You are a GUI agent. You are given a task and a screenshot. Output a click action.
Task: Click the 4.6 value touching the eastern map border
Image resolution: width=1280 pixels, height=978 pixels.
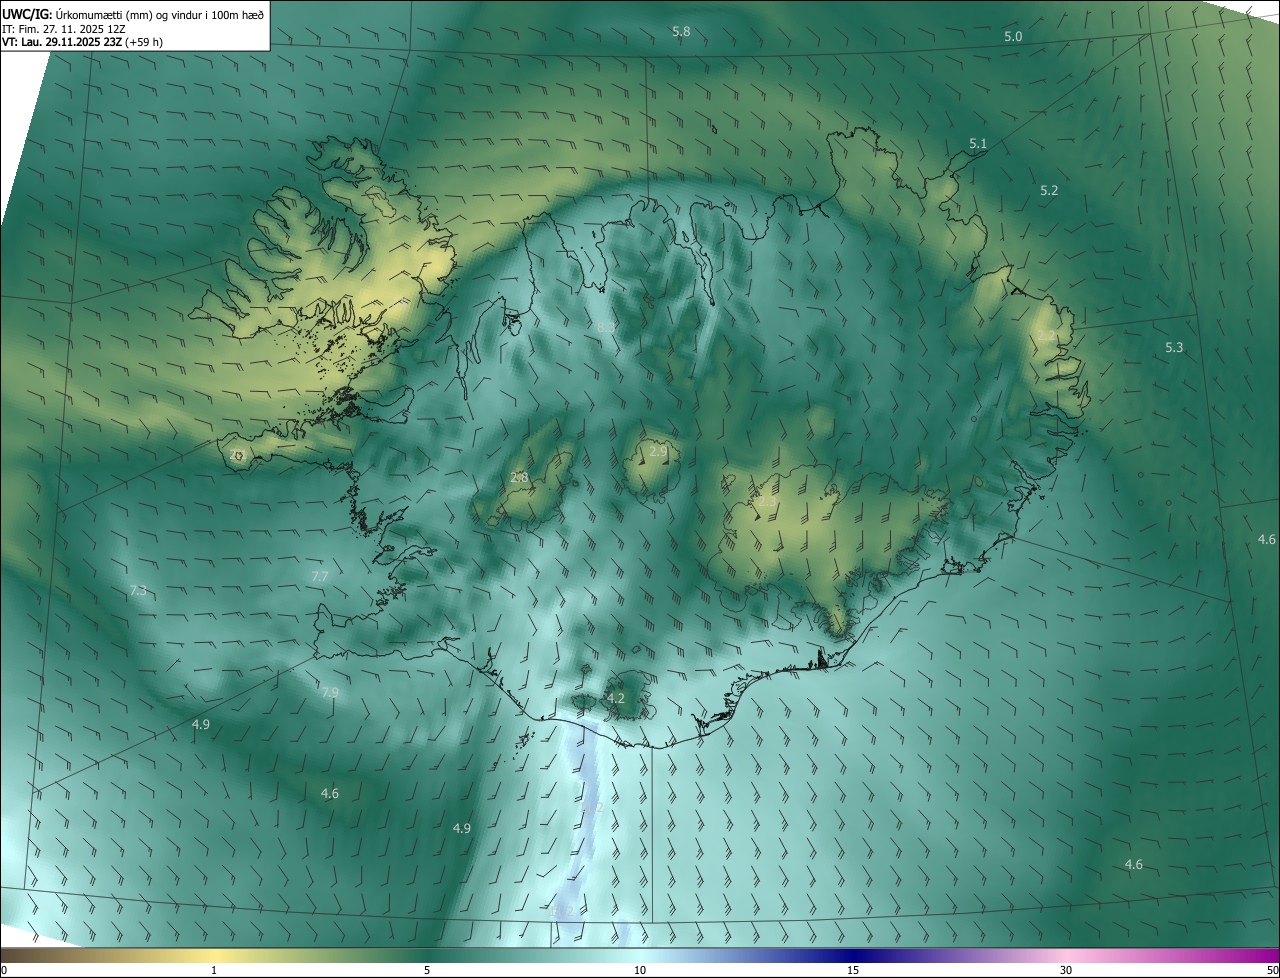coord(1267,540)
